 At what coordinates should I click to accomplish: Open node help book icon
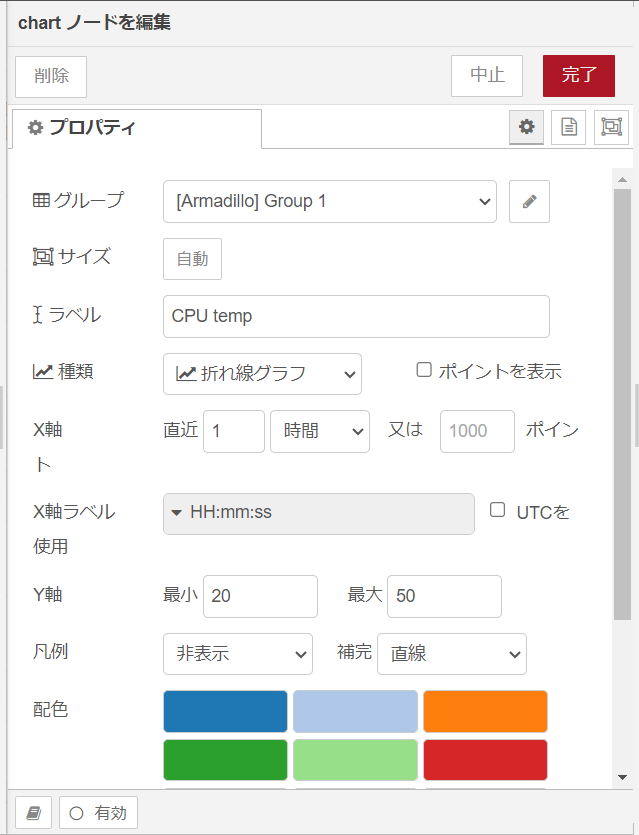tap(34, 813)
